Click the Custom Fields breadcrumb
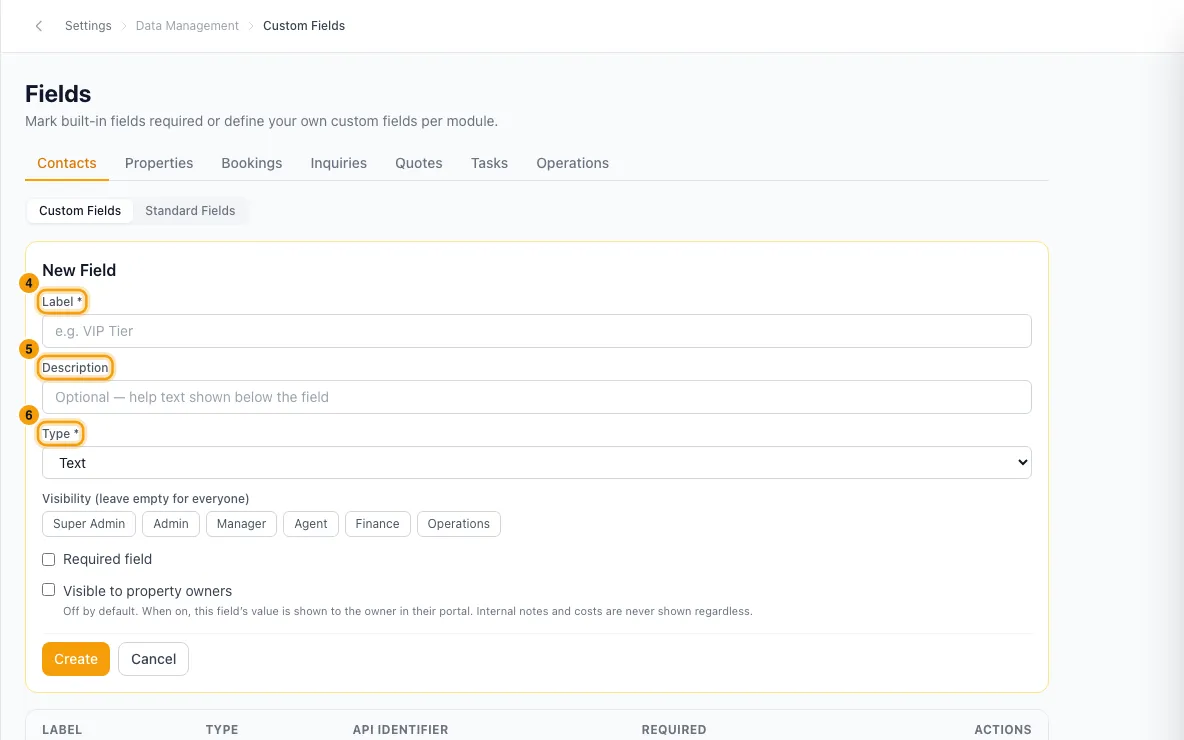Image resolution: width=1184 pixels, height=740 pixels. [304, 26]
